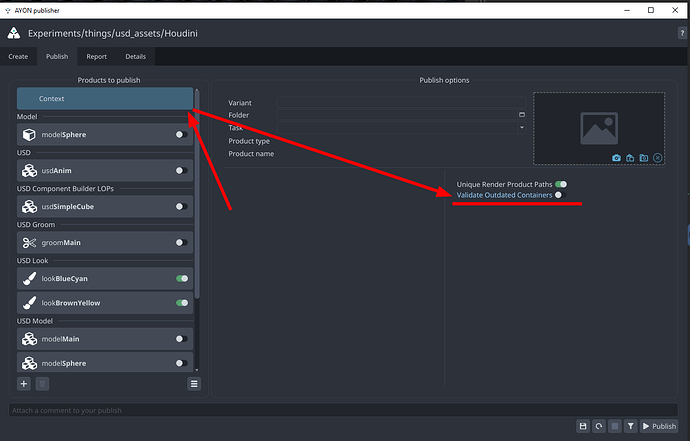This screenshot has height=441, width=690.
Task: Maximize the AYON publisher window
Action: coord(651,10)
